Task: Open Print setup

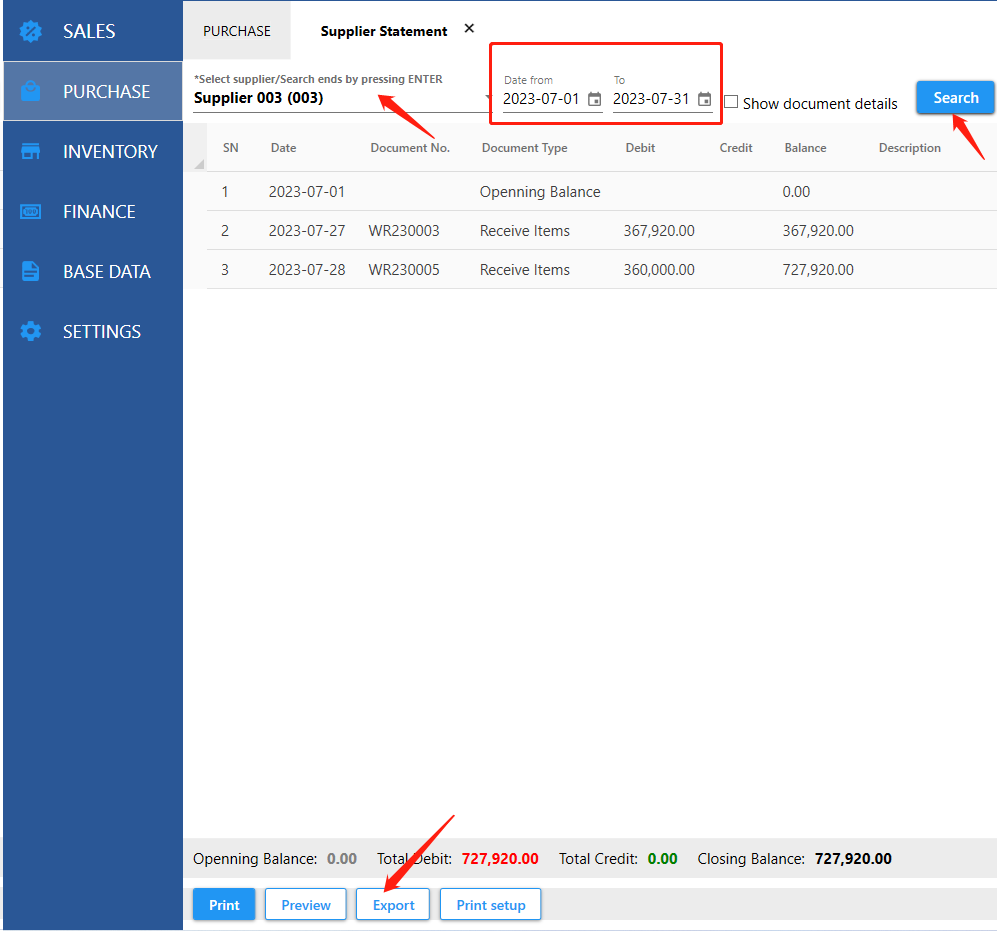Action: coord(490,905)
